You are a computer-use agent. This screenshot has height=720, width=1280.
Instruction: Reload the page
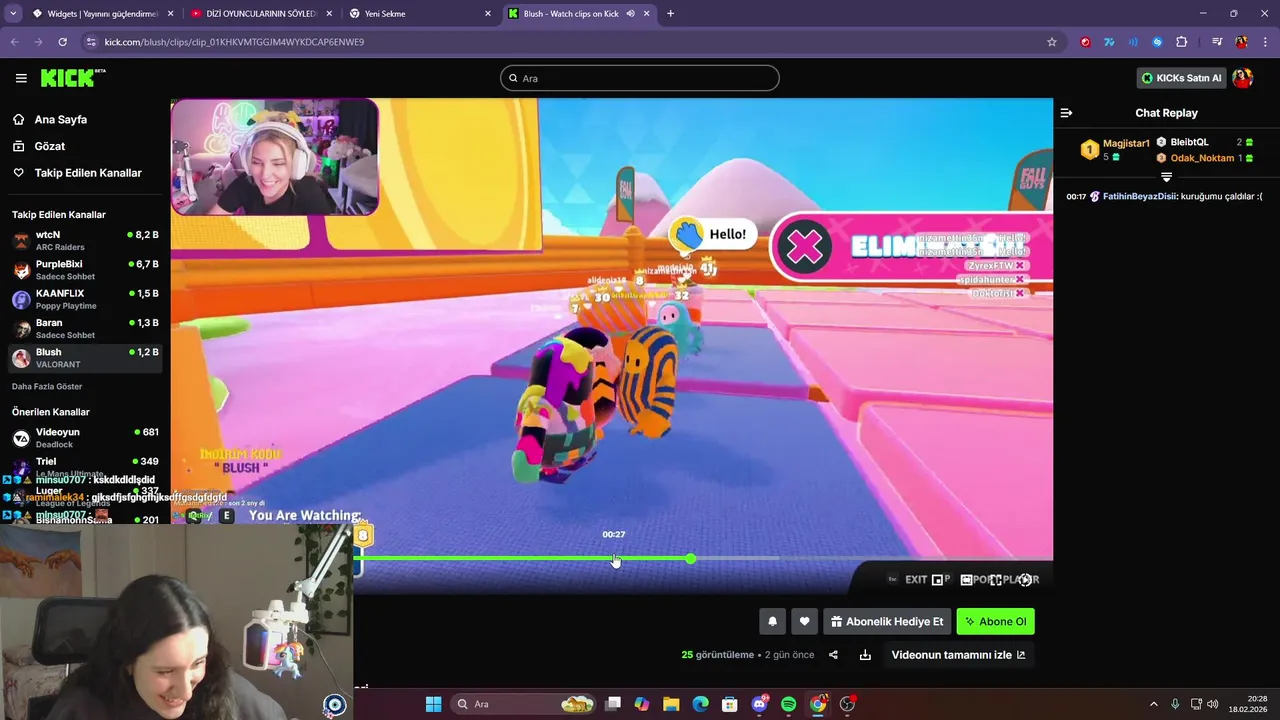[62, 42]
